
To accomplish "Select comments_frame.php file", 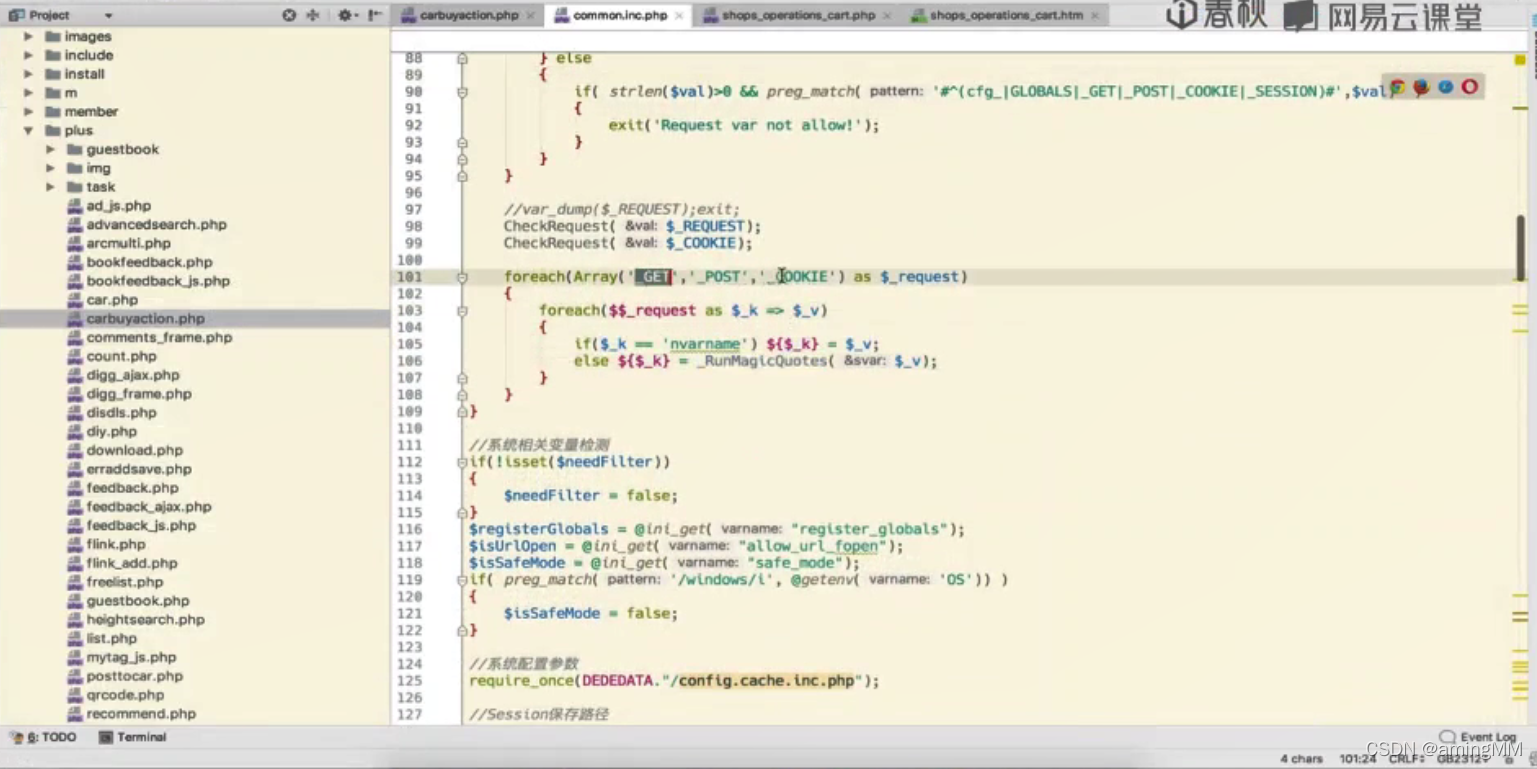I will coord(159,338).
